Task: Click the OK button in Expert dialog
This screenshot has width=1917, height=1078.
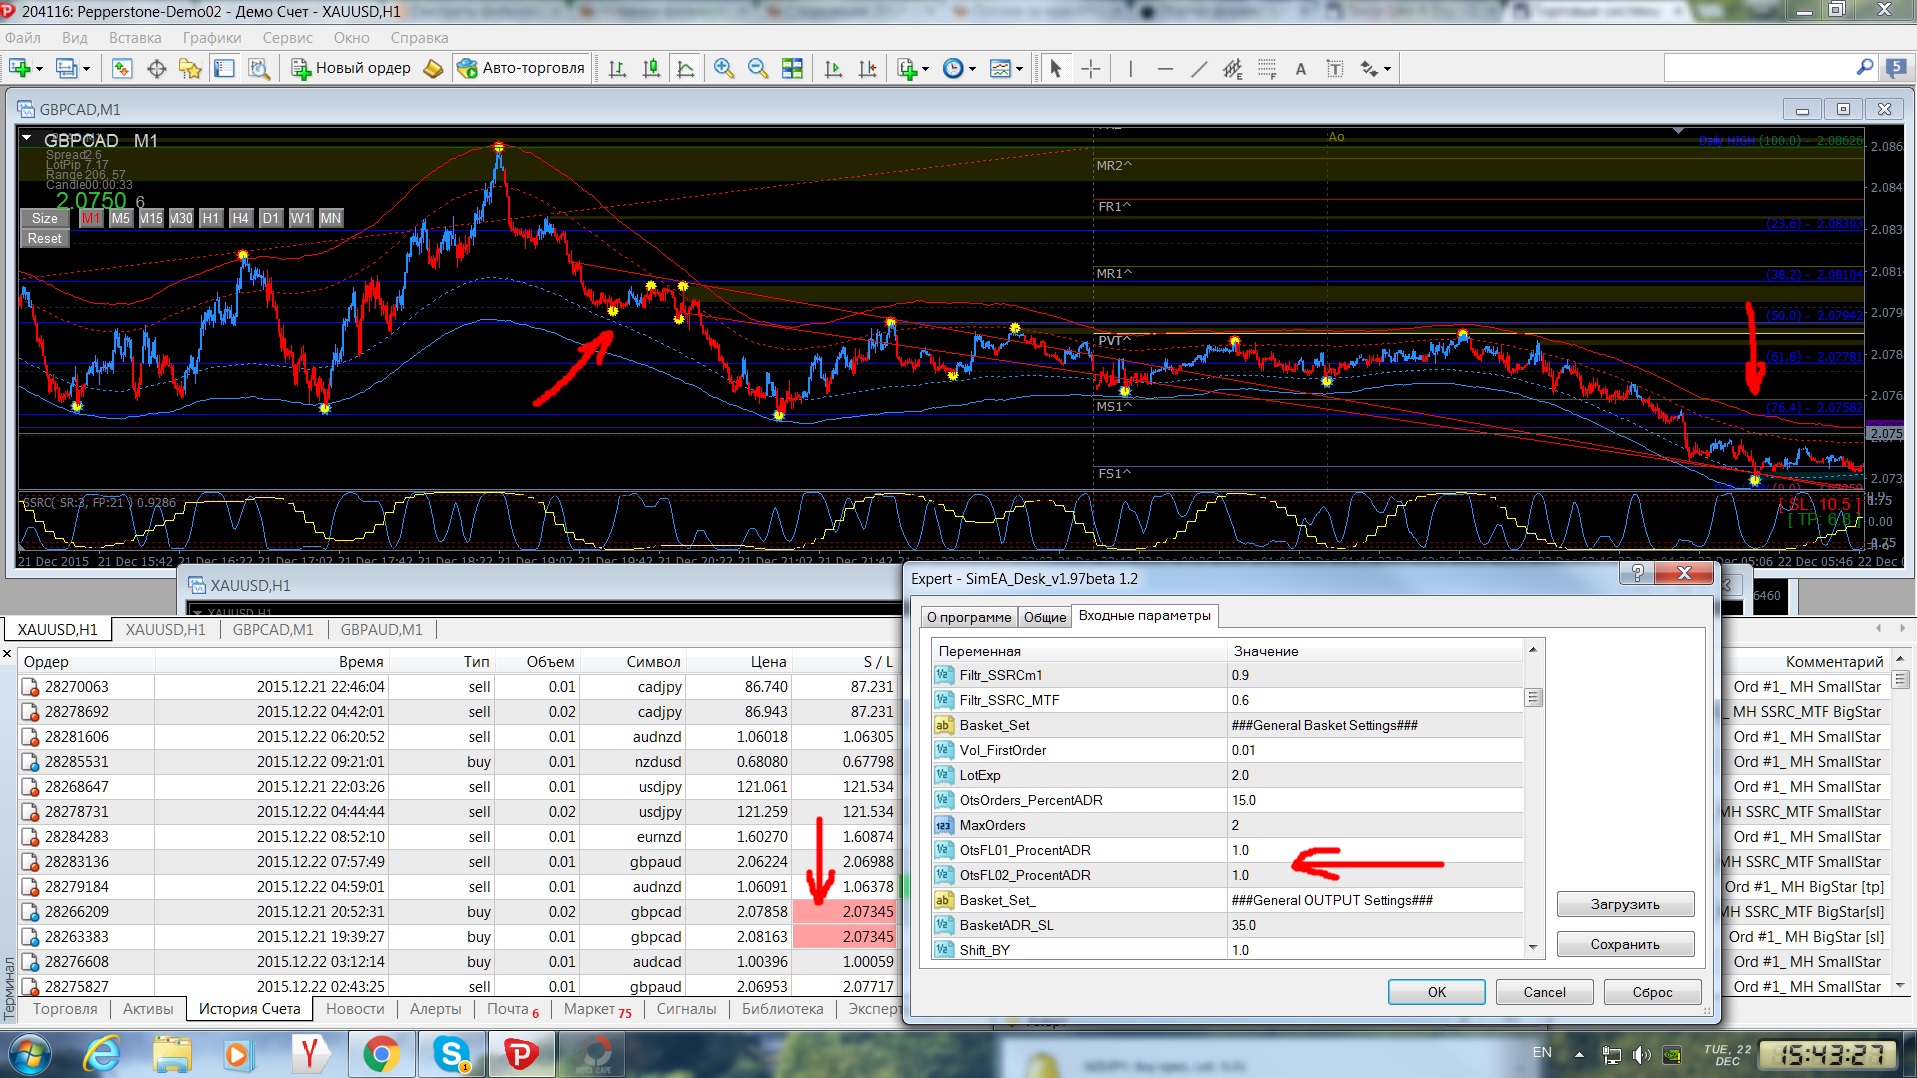Action: pos(1436,992)
